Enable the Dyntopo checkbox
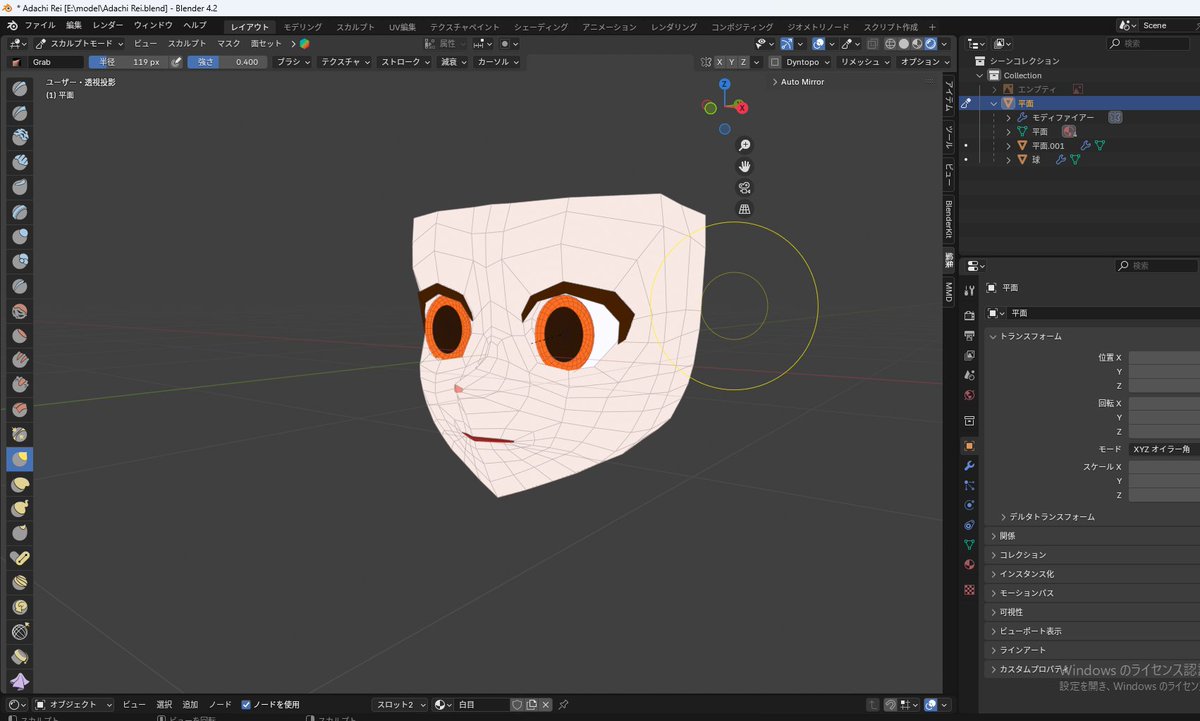Viewport: 1200px width, 721px height. pos(775,62)
